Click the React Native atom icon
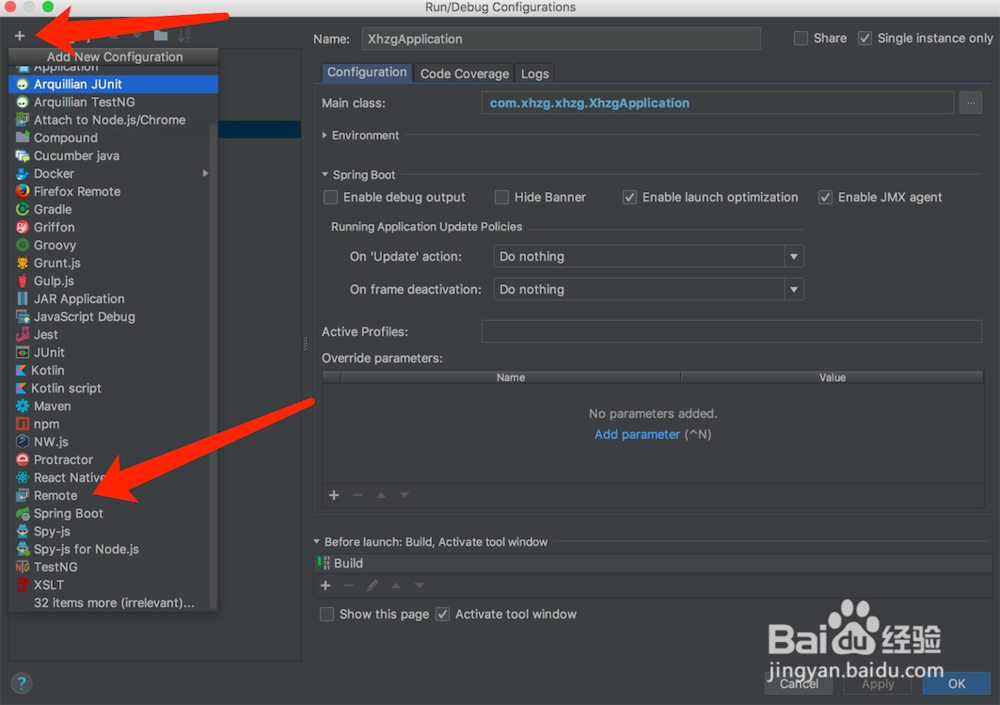Viewport: 1000px width, 705px height. pyautogui.click(x=22, y=477)
